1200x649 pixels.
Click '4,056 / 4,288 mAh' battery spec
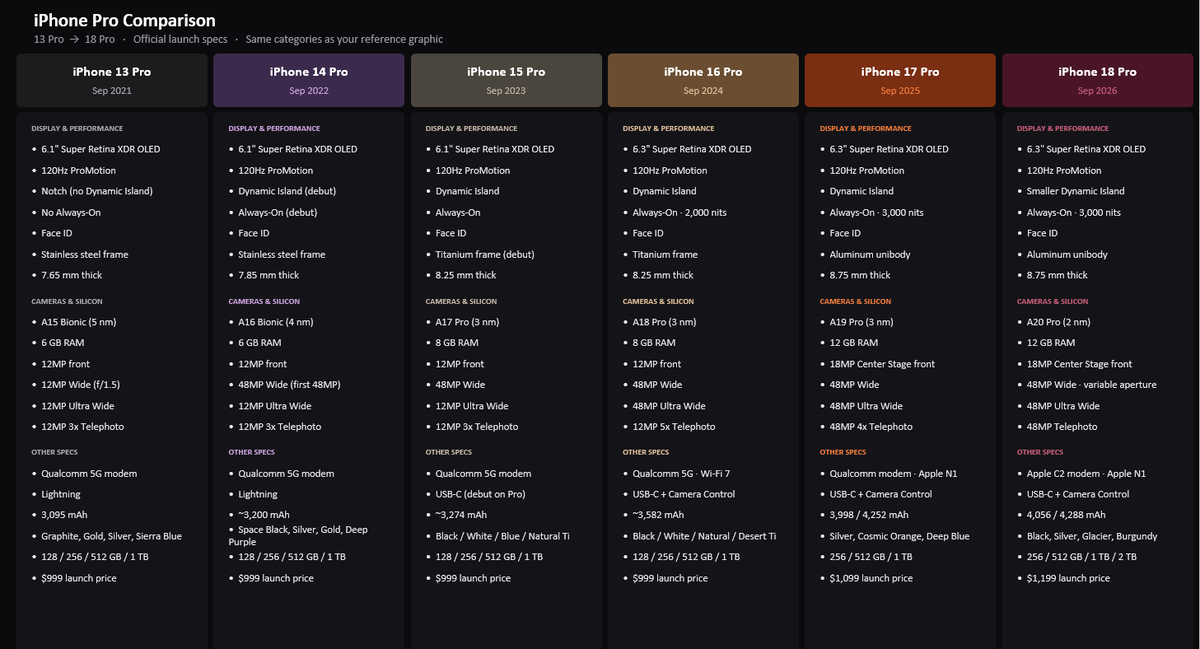click(1066, 515)
